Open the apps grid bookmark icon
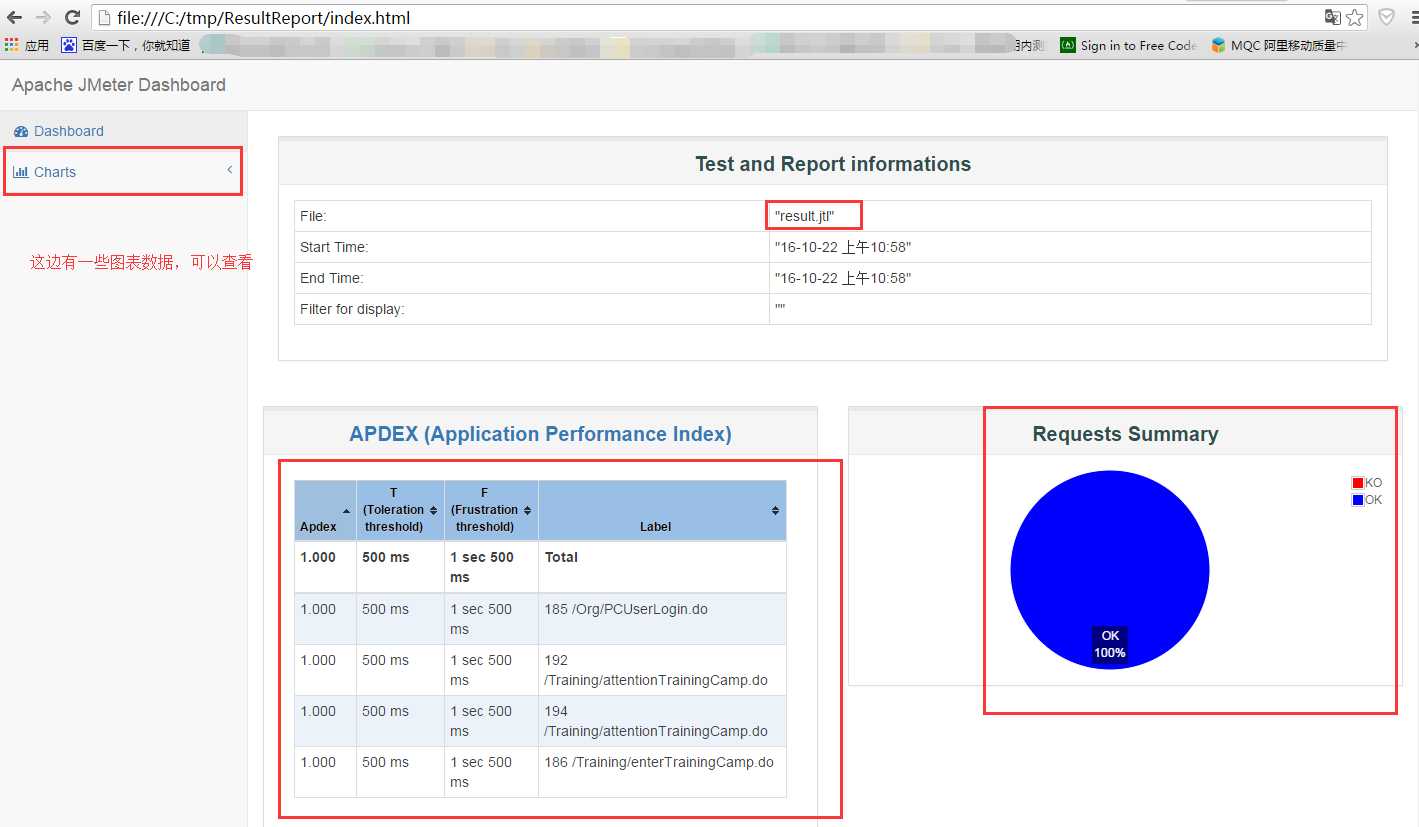Viewport: 1419px width, 827px height. (12, 45)
